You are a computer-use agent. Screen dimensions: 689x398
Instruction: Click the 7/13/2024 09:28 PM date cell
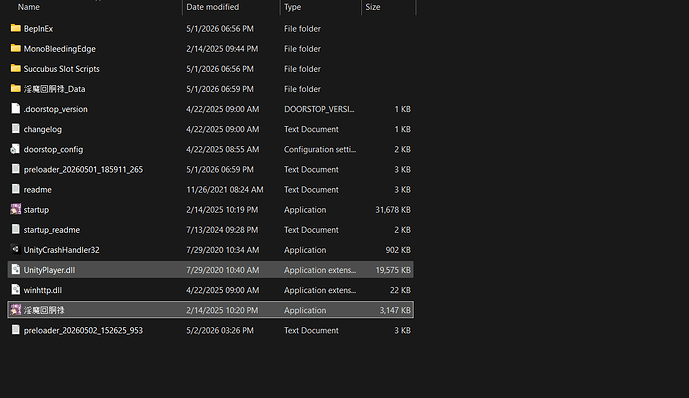tap(222, 230)
